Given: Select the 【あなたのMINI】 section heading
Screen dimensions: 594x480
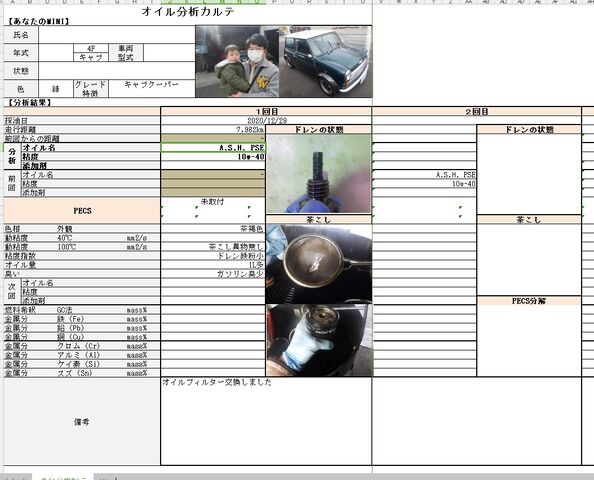Looking at the screenshot, I should coord(38,22).
